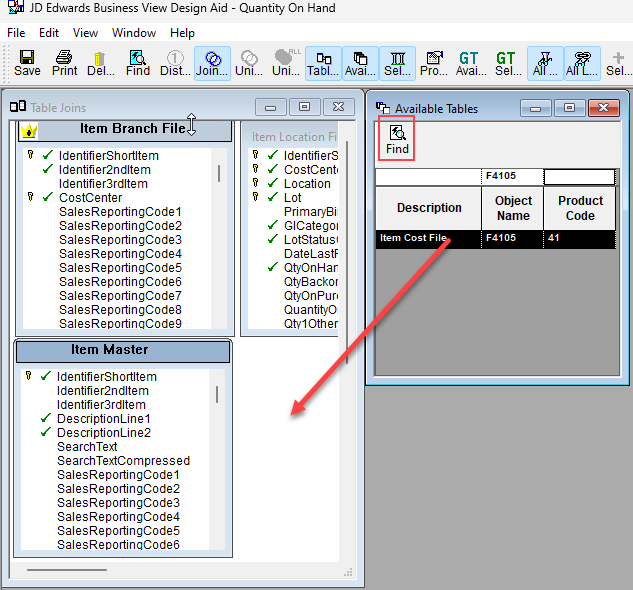Select SearchText in Item Master
Viewport: 633px width, 590px height.
tap(87, 447)
